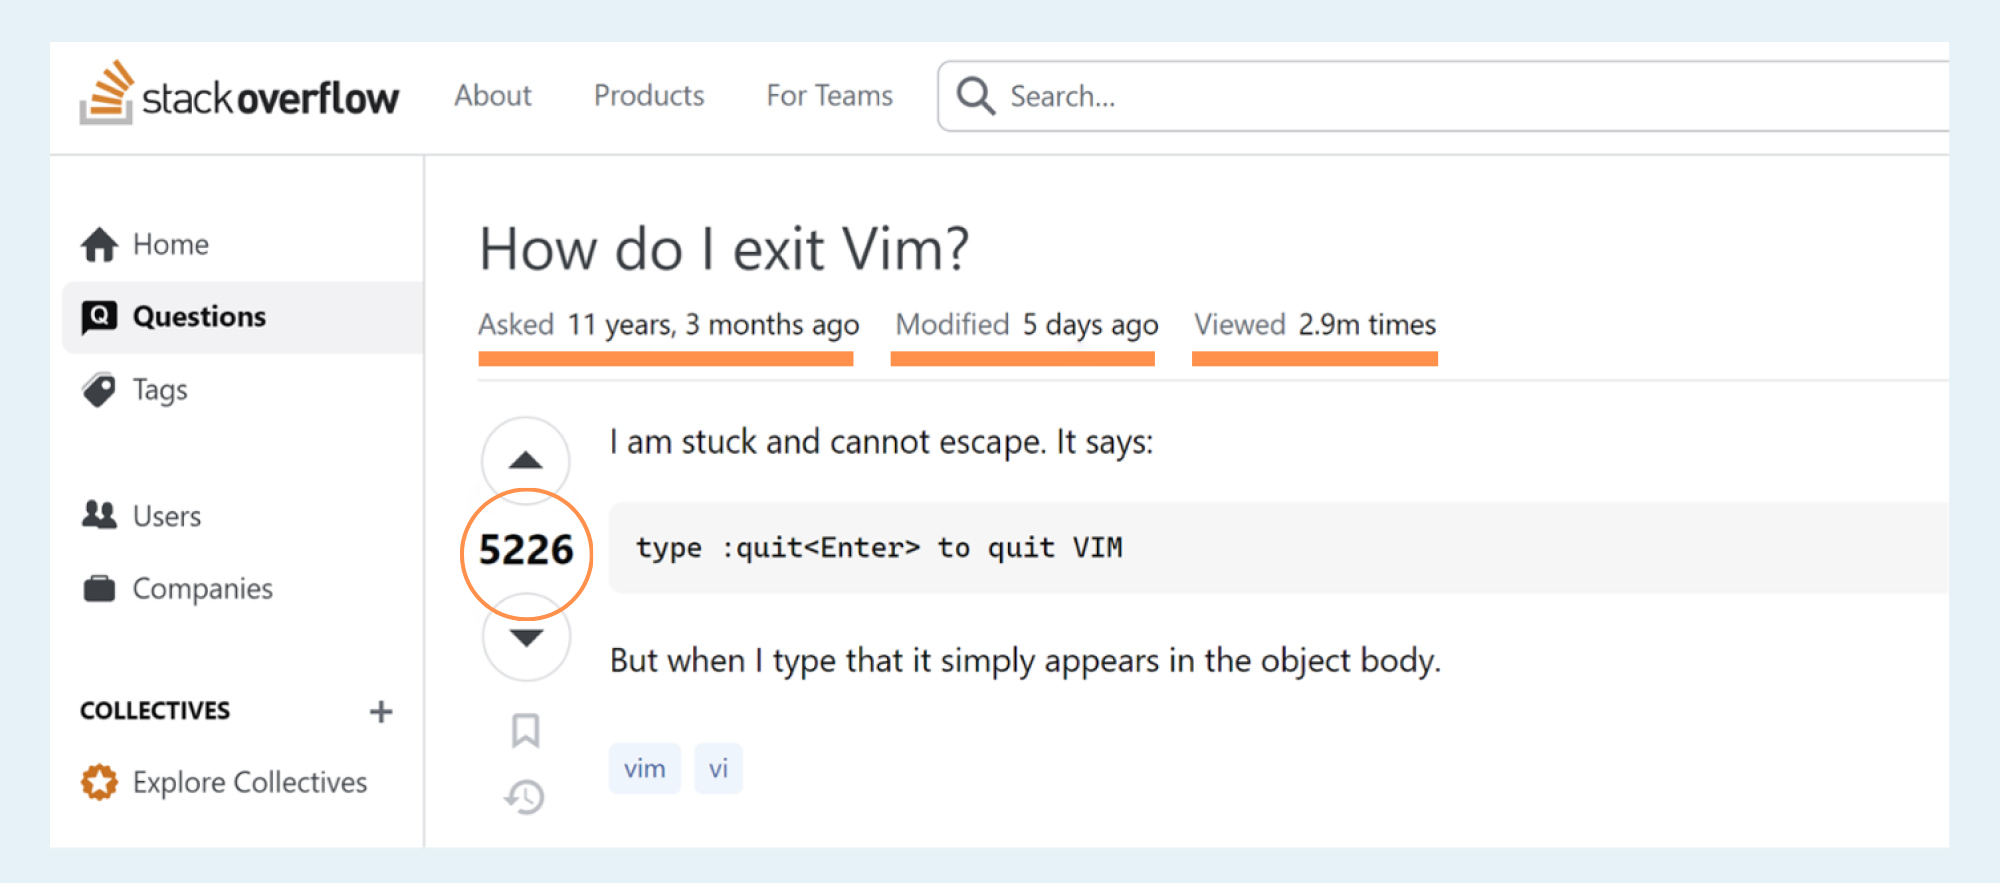The image size is (2000, 886).
Task: Upvote the question
Action: 525,460
